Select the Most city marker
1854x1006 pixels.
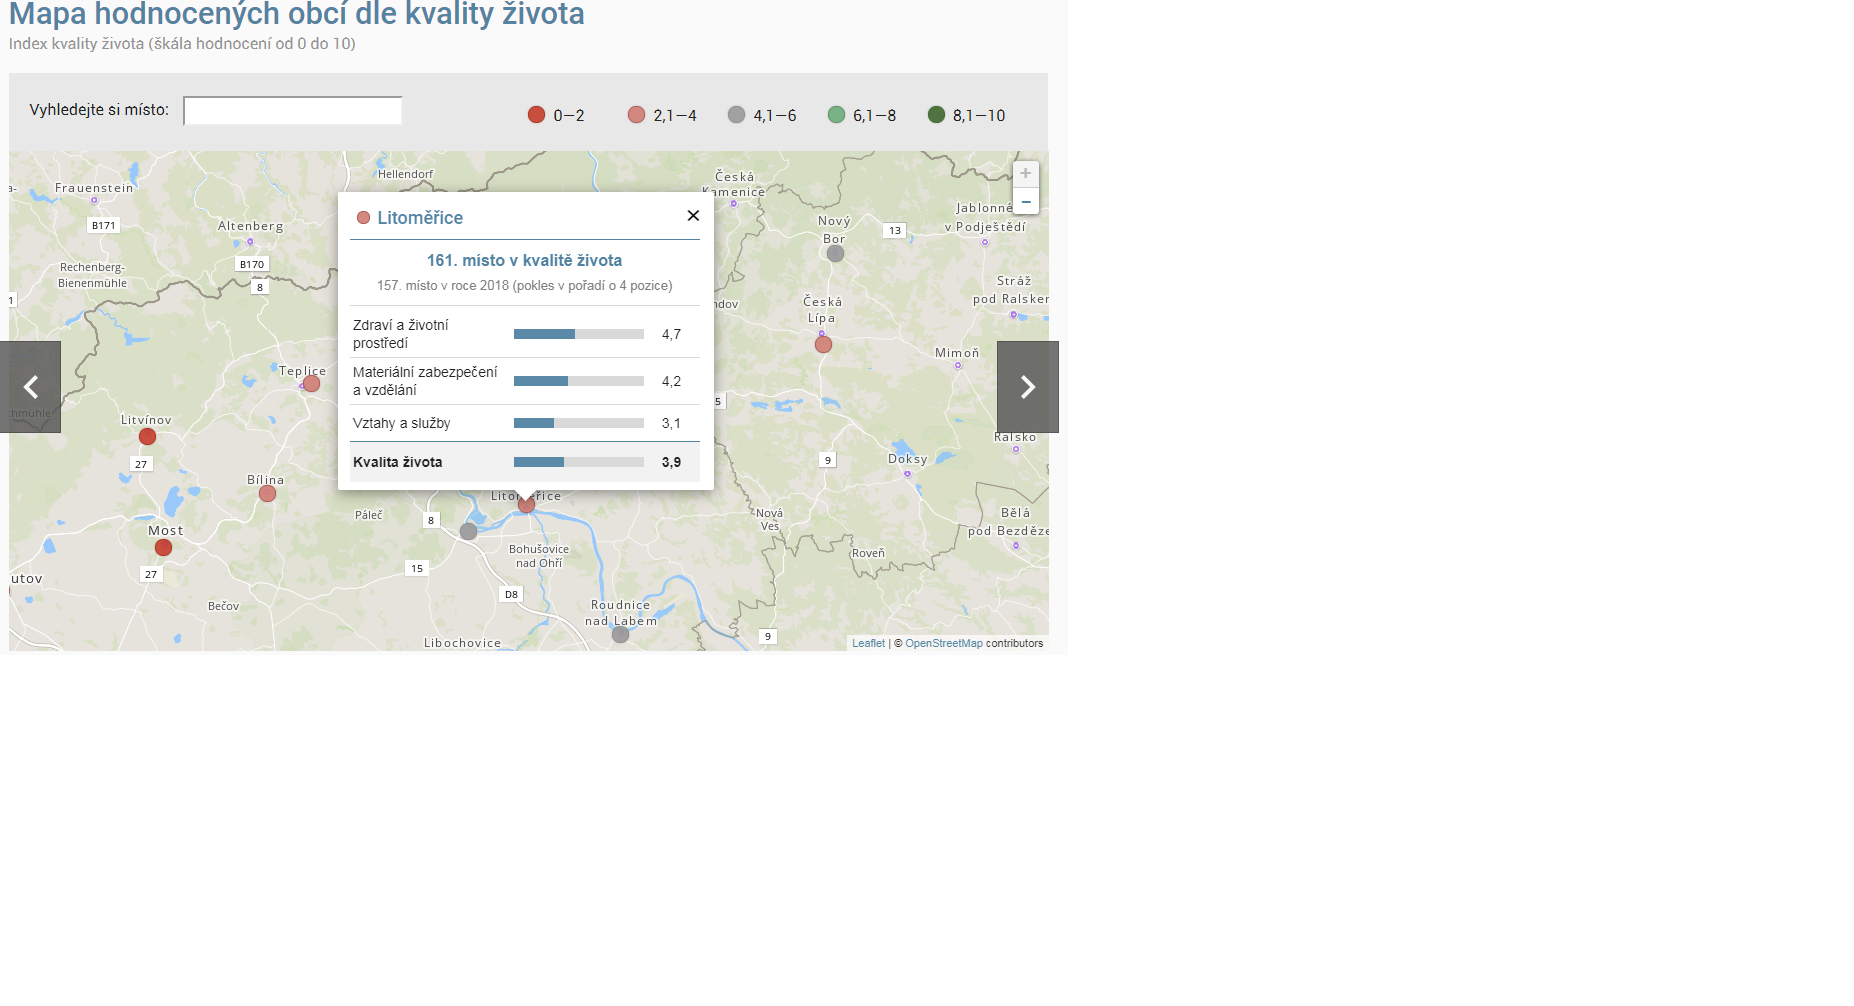click(163, 548)
